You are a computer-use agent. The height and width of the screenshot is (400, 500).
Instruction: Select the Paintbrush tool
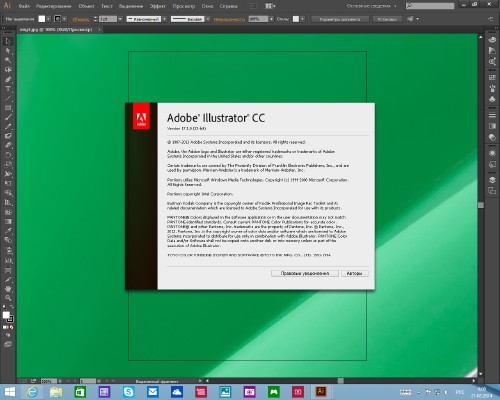pyautogui.click(x=8, y=117)
